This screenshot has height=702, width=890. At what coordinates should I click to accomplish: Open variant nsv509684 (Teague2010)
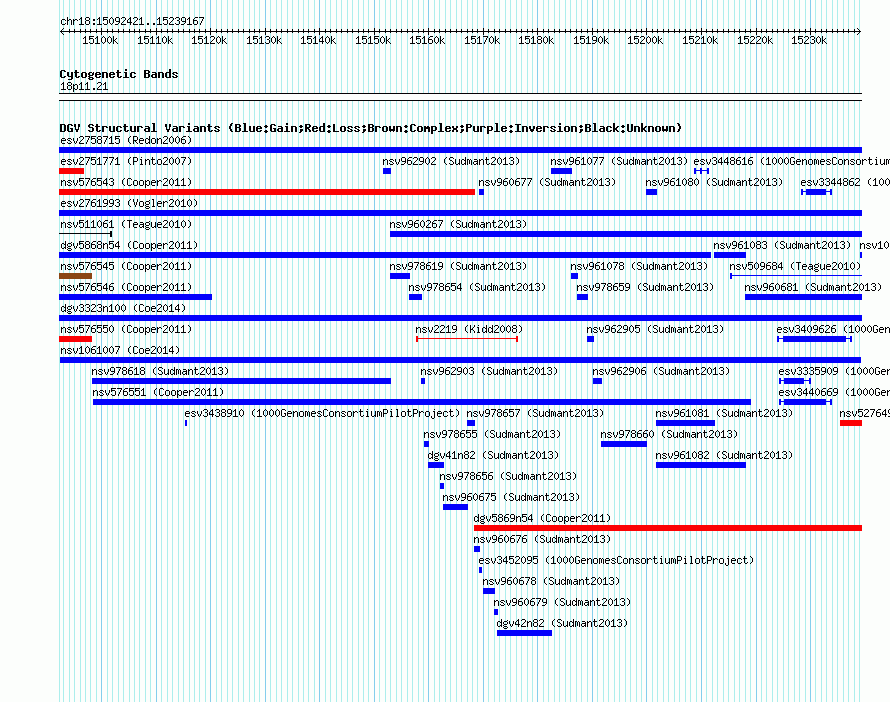point(795,266)
